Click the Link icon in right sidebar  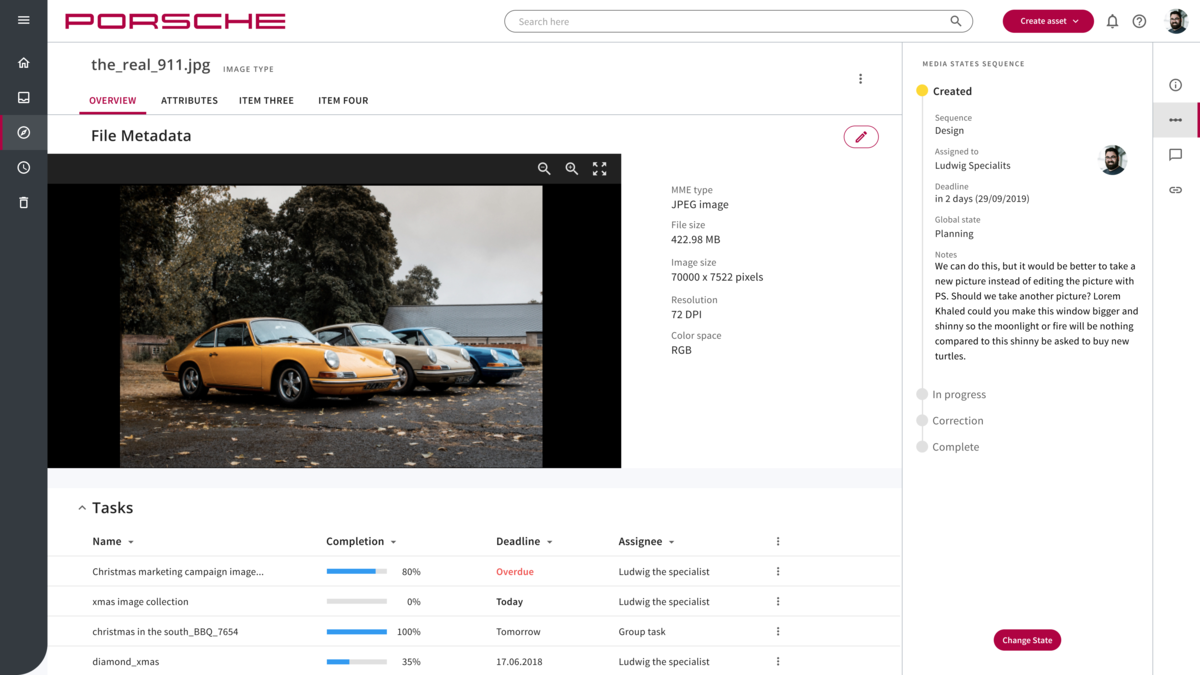(1175, 190)
